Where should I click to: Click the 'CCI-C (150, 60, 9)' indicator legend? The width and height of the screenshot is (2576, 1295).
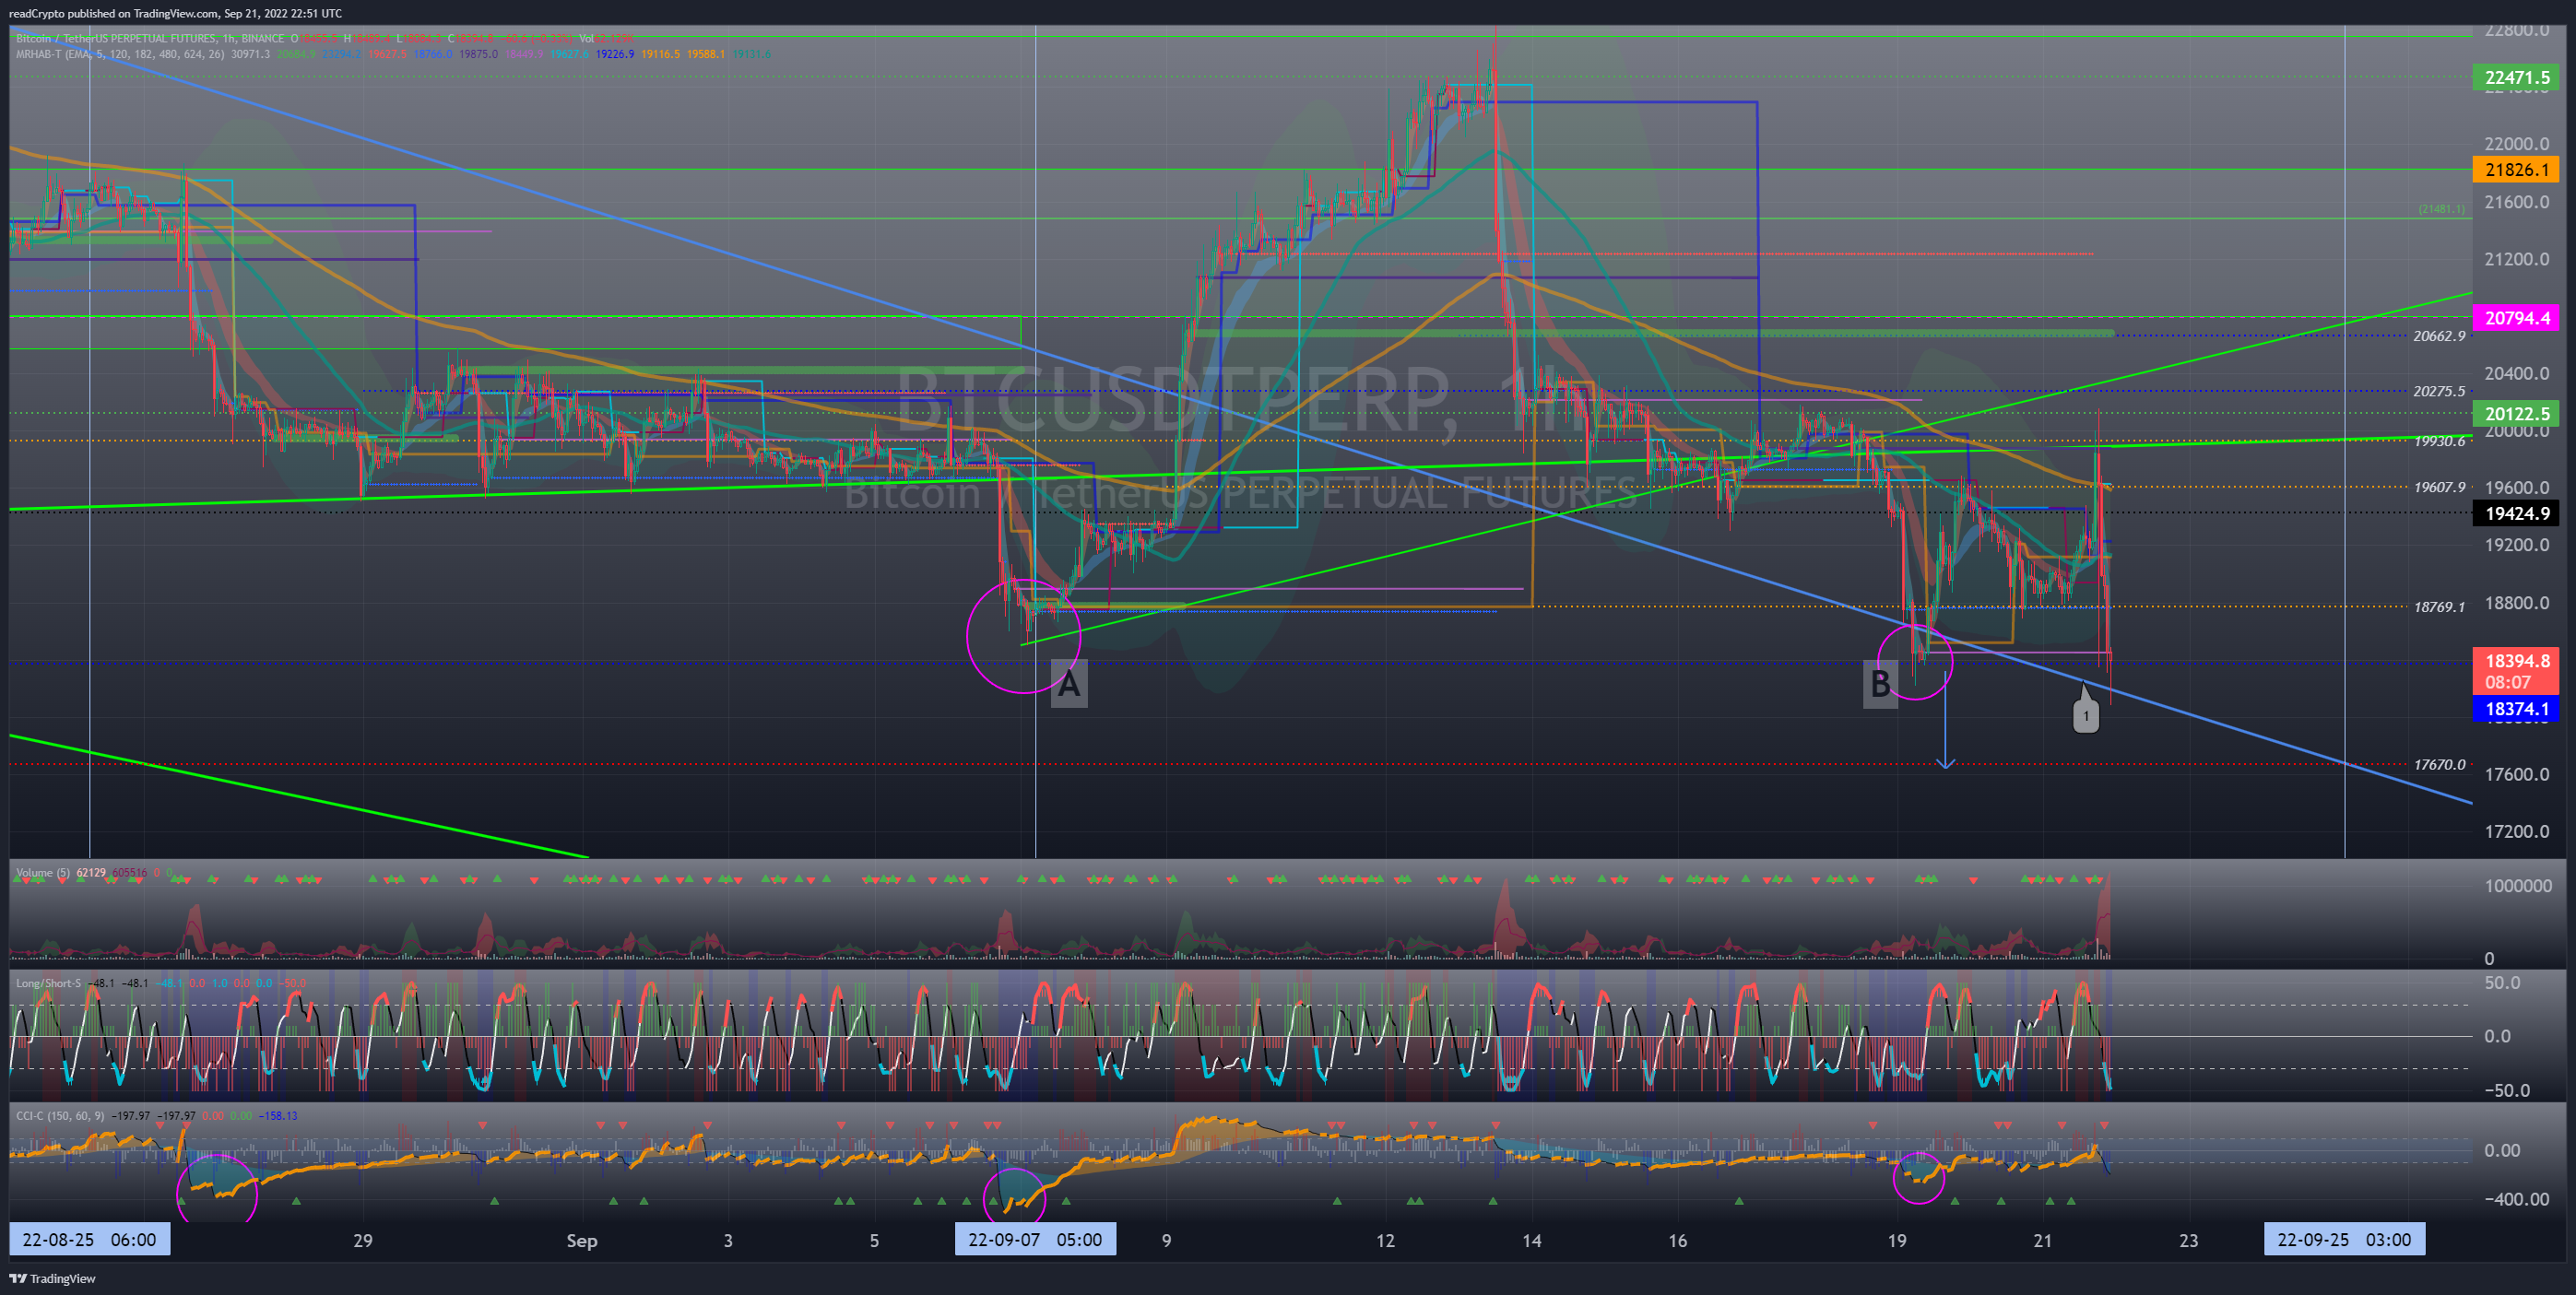tap(59, 1115)
